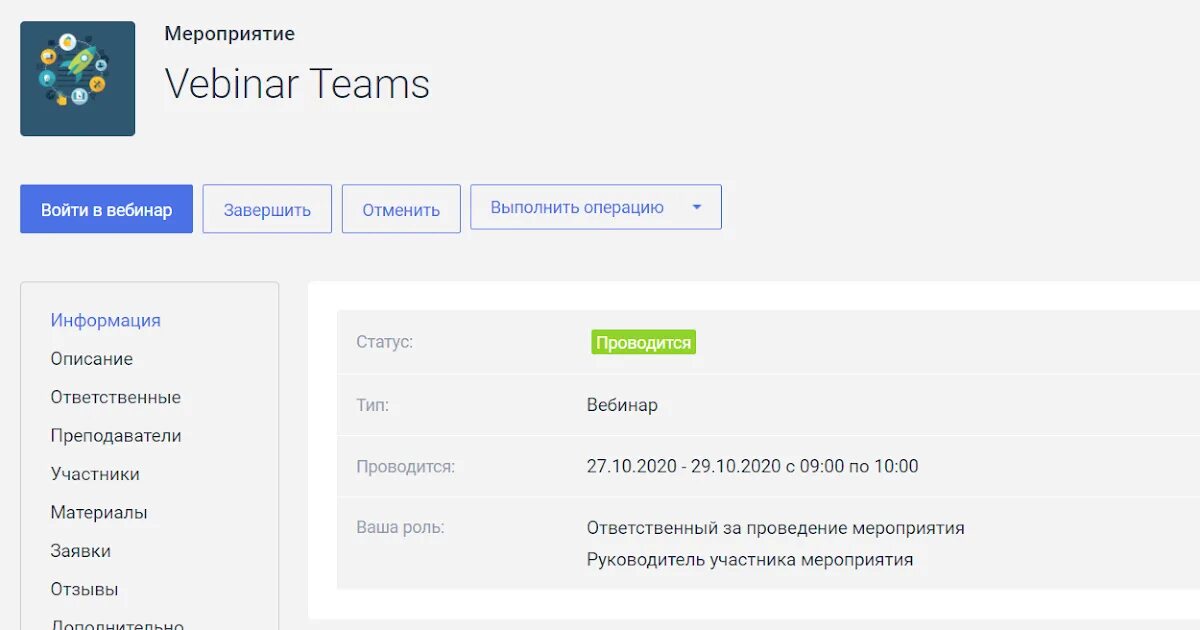
Task: Click the 'Завершить' button
Action: 267,209
